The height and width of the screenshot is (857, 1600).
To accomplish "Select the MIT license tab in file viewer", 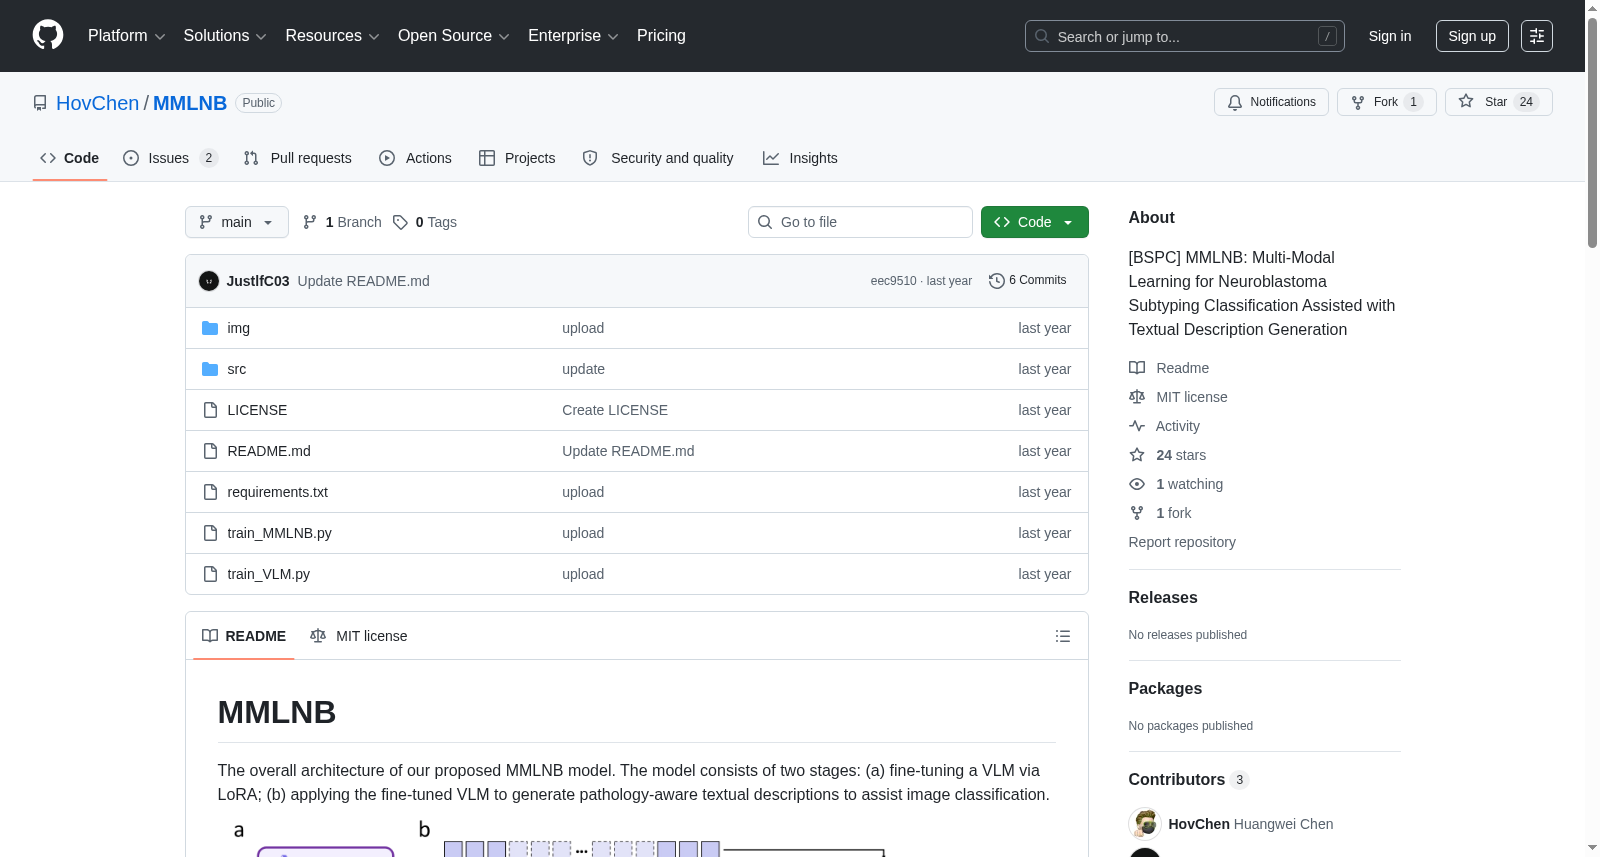I will (359, 636).
